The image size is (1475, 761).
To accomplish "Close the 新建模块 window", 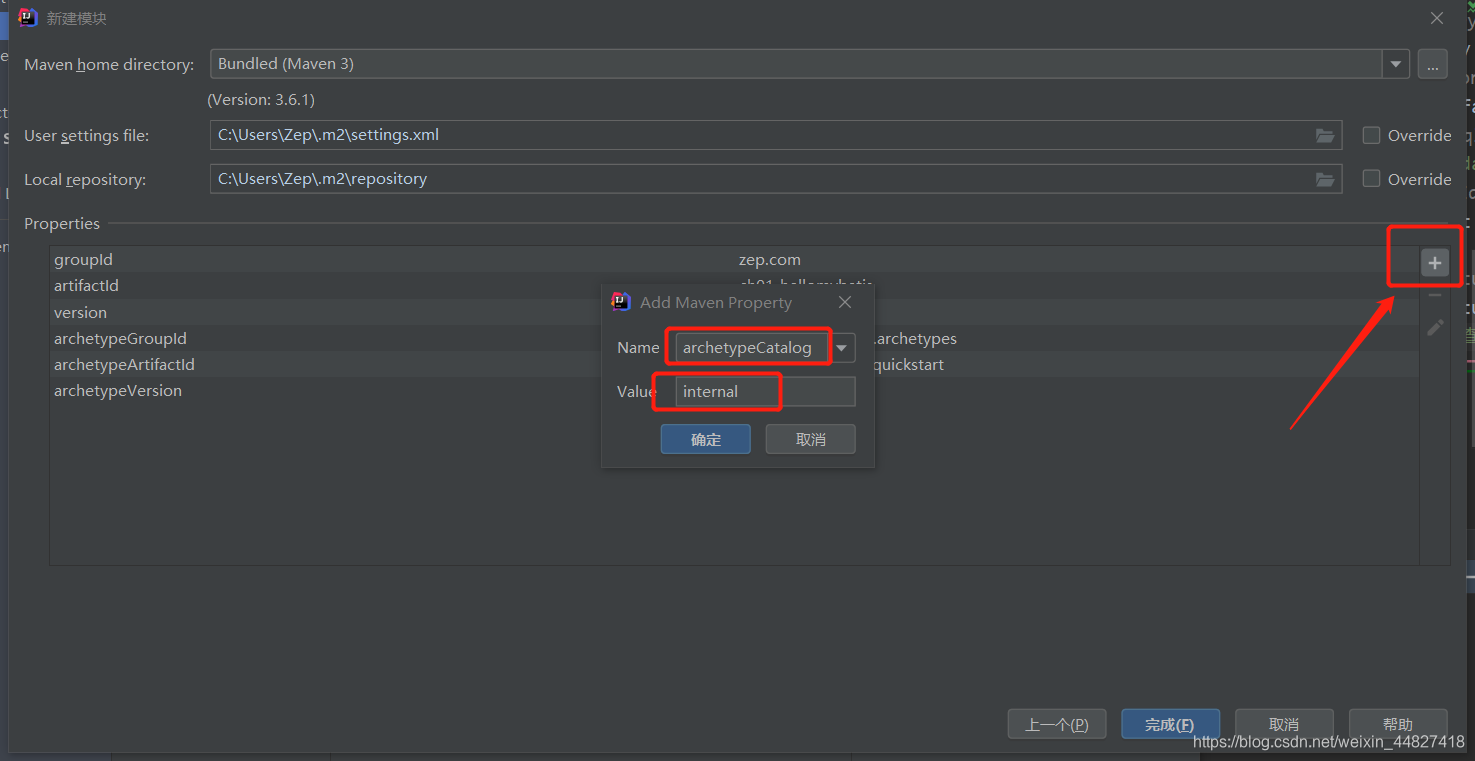I will pyautogui.click(x=1436, y=18).
